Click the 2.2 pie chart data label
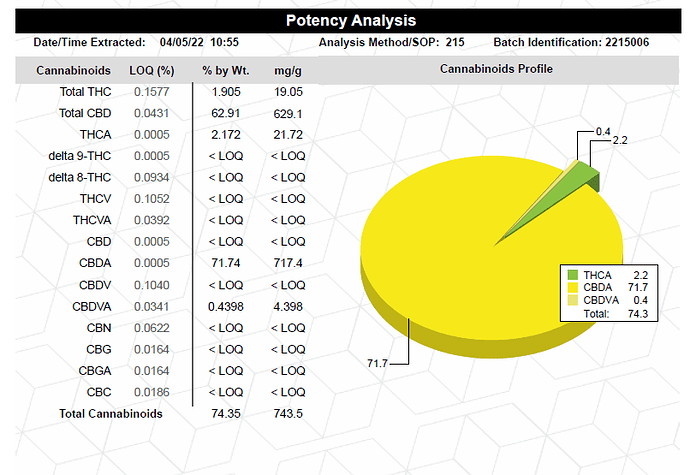The height and width of the screenshot is (475, 690). [619, 141]
